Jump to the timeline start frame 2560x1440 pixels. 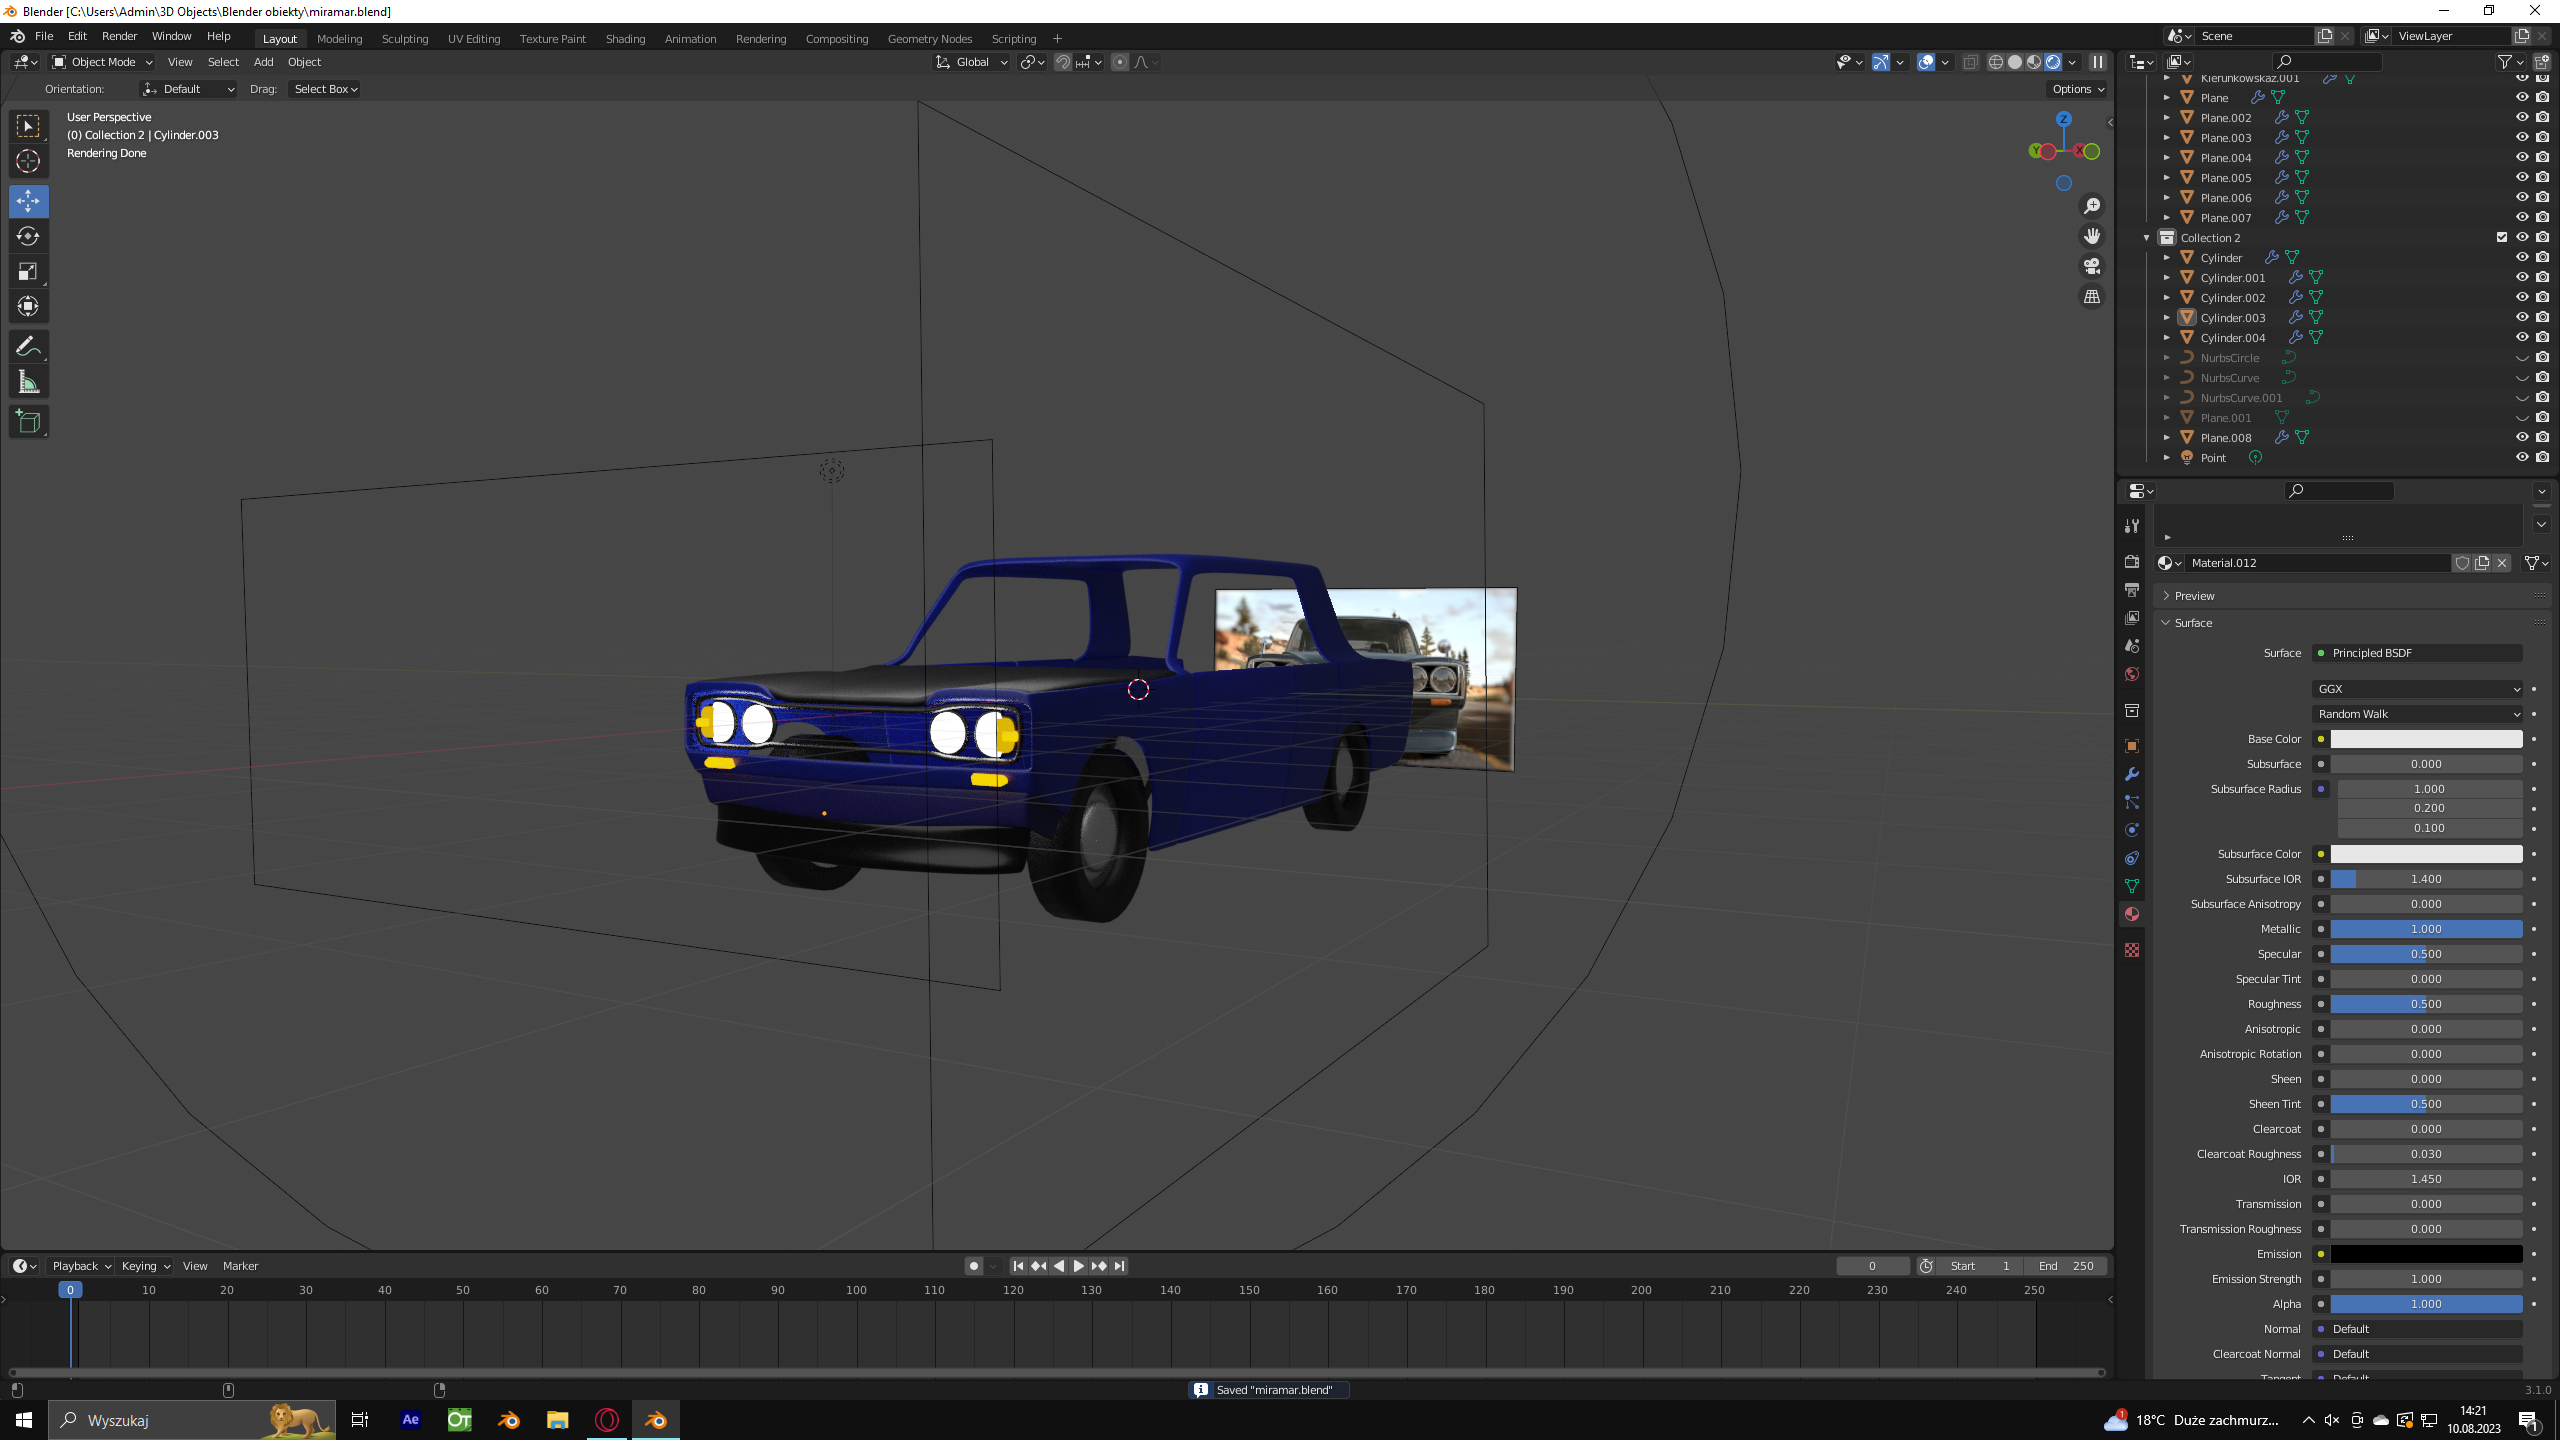1018,1266
